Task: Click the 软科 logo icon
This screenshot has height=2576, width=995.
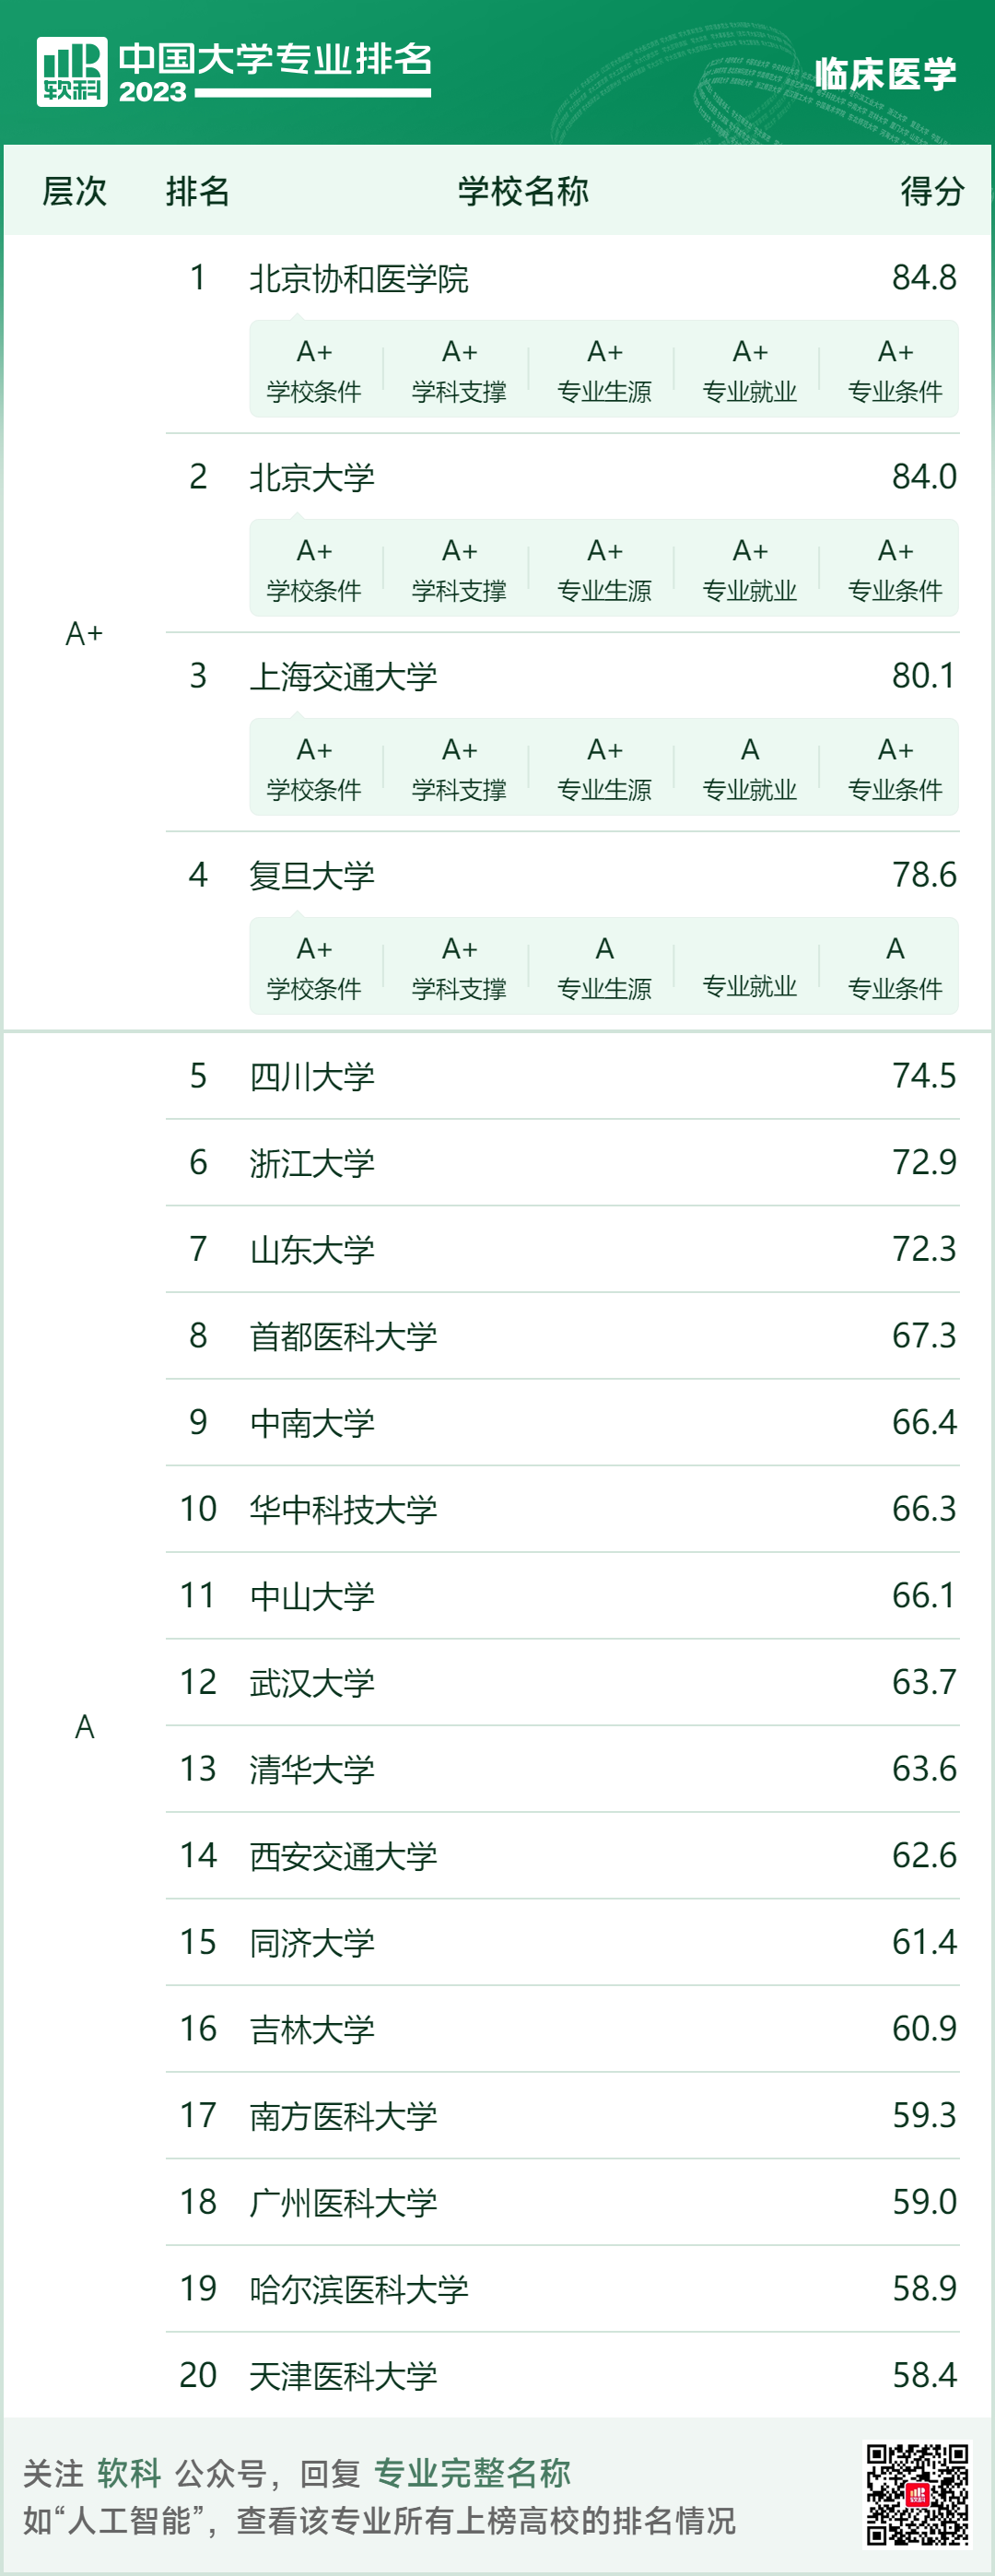Action: pyautogui.click(x=72, y=72)
